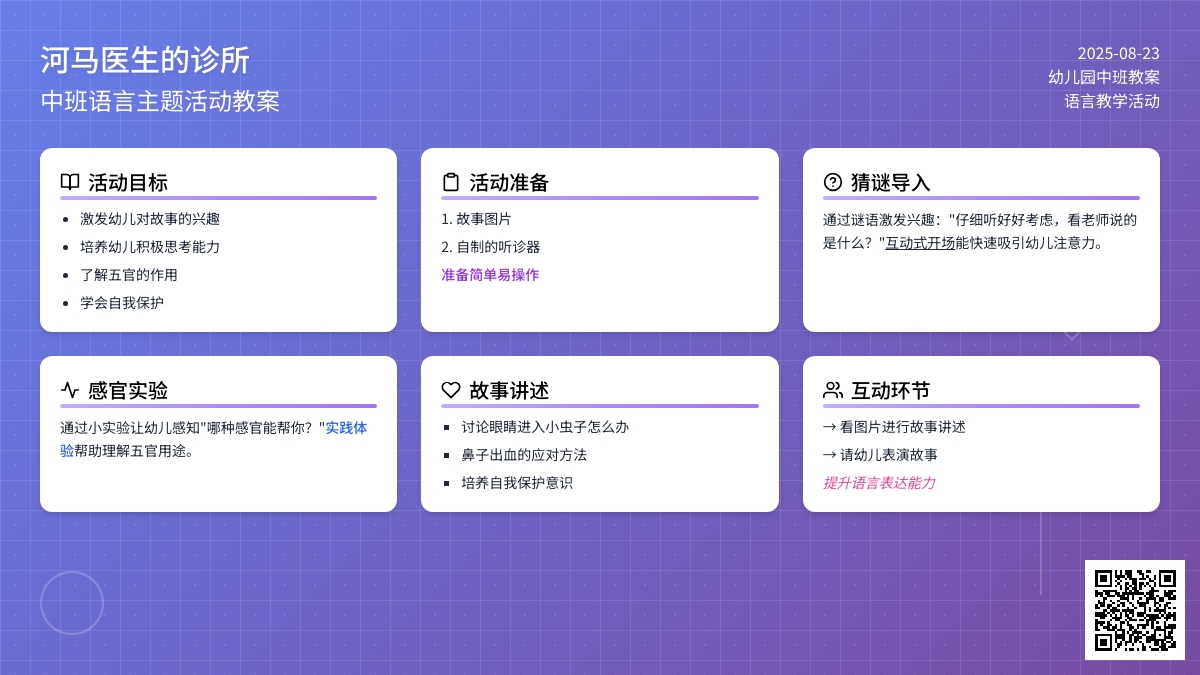Screen dimensions: 1200x675
Task: Click the bullet 了解五官的作用
Action: (x=129, y=274)
